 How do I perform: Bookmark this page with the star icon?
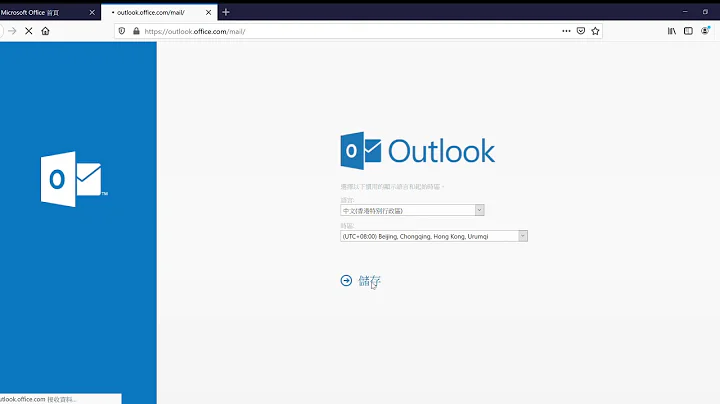point(596,31)
